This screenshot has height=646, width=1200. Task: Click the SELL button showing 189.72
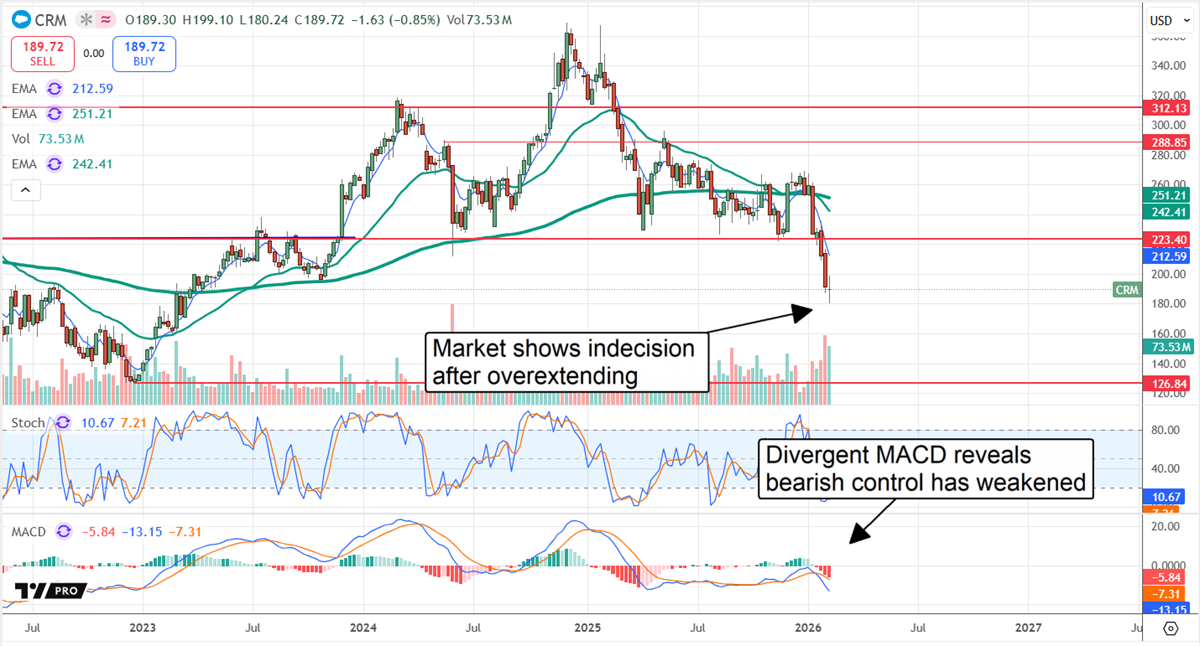pyautogui.click(x=41, y=53)
